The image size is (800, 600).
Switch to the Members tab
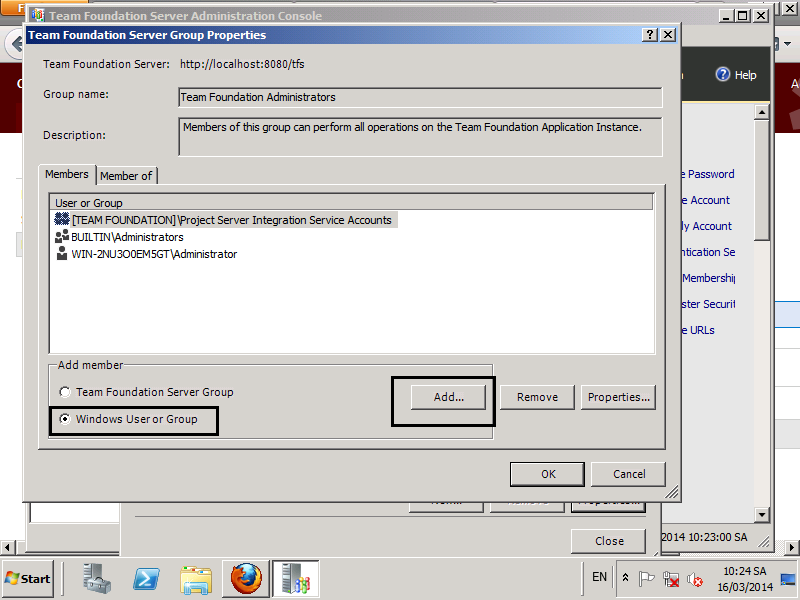pyautogui.click(x=67, y=174)
